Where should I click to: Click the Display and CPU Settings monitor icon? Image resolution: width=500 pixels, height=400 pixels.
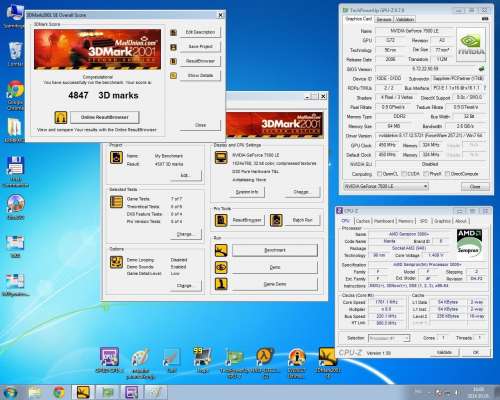[x=221, y=157]
